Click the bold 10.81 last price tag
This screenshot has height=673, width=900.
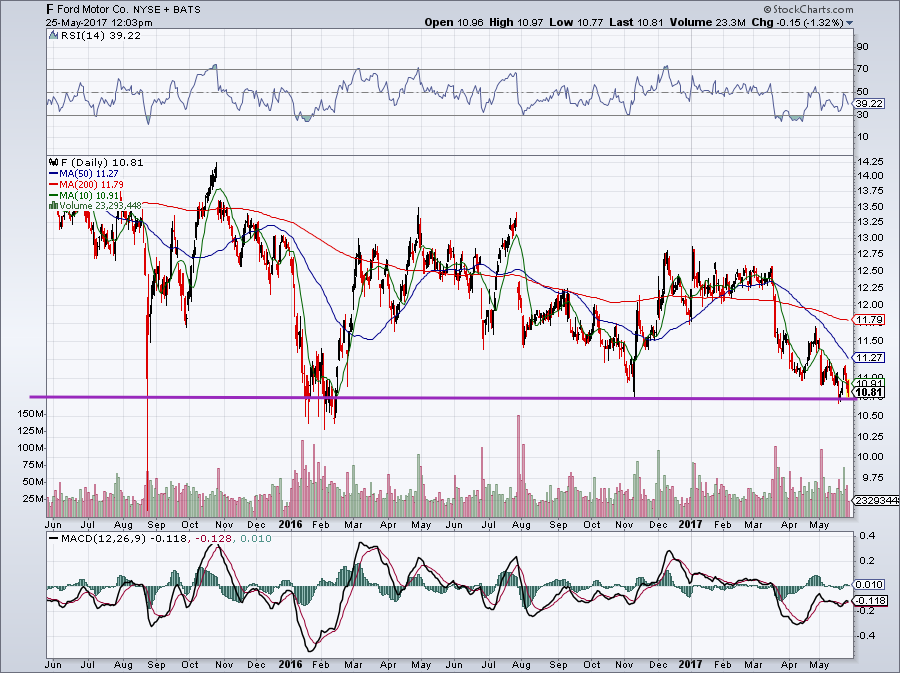869,393
